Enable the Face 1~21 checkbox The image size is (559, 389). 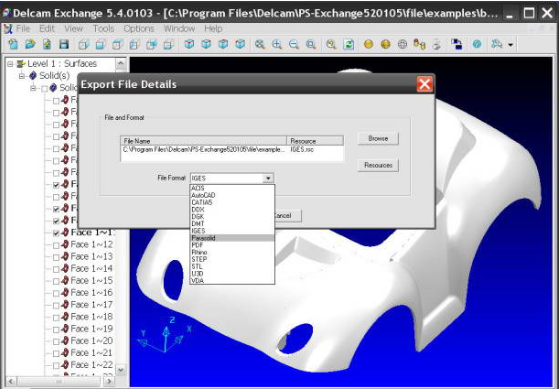[x=56, y=354]
